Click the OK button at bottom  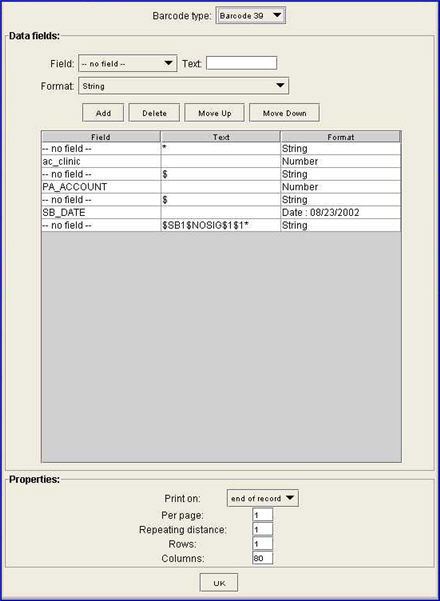pyautogui.click(x=219, y=583)
